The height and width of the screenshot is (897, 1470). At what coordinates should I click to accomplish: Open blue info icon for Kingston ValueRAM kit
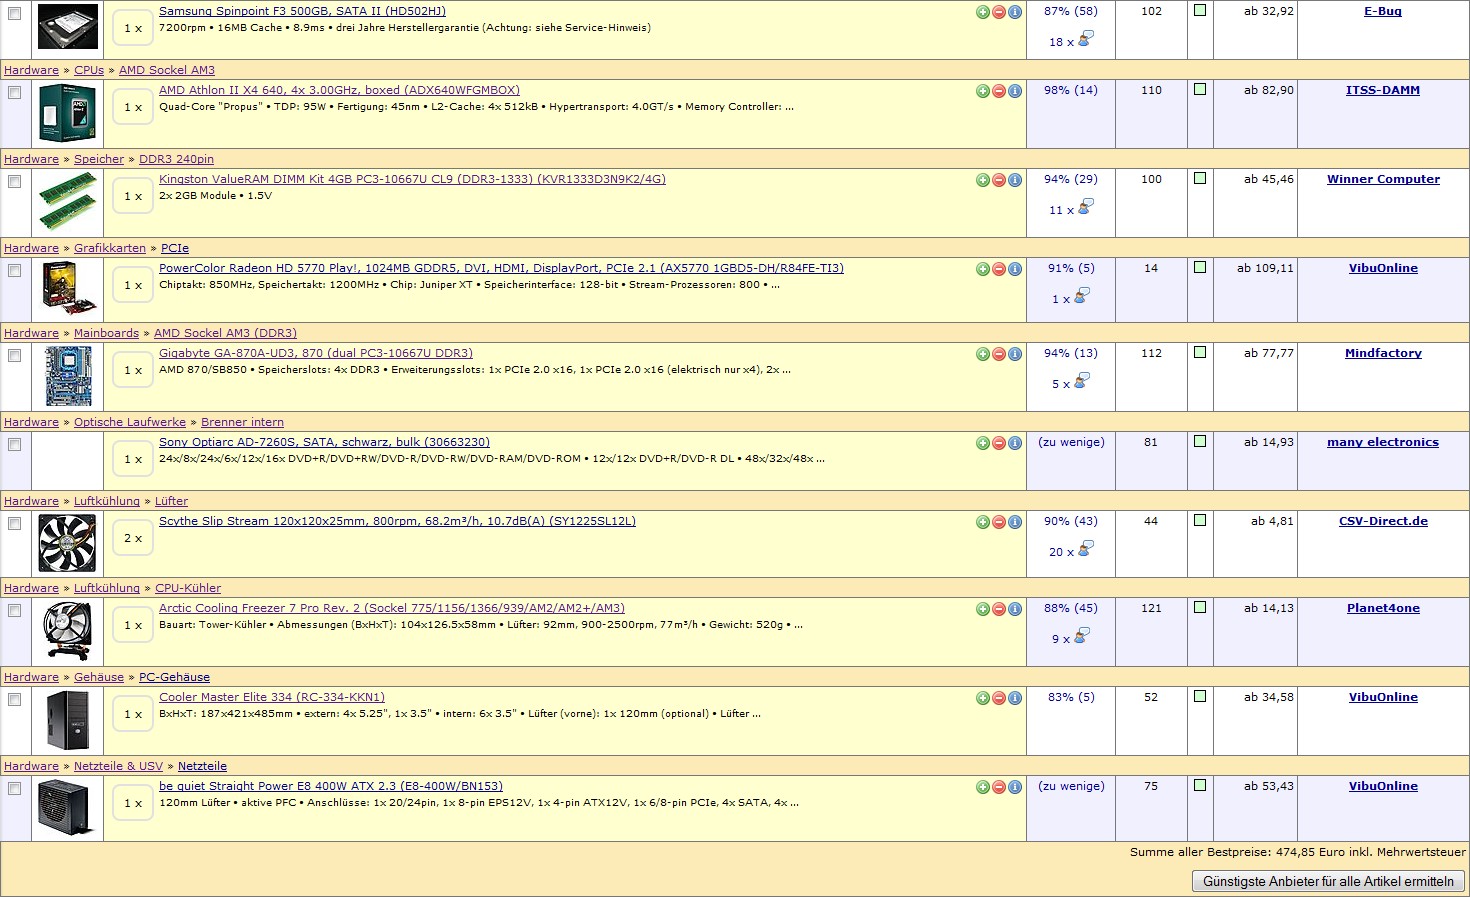click(x=1015, y=180)
